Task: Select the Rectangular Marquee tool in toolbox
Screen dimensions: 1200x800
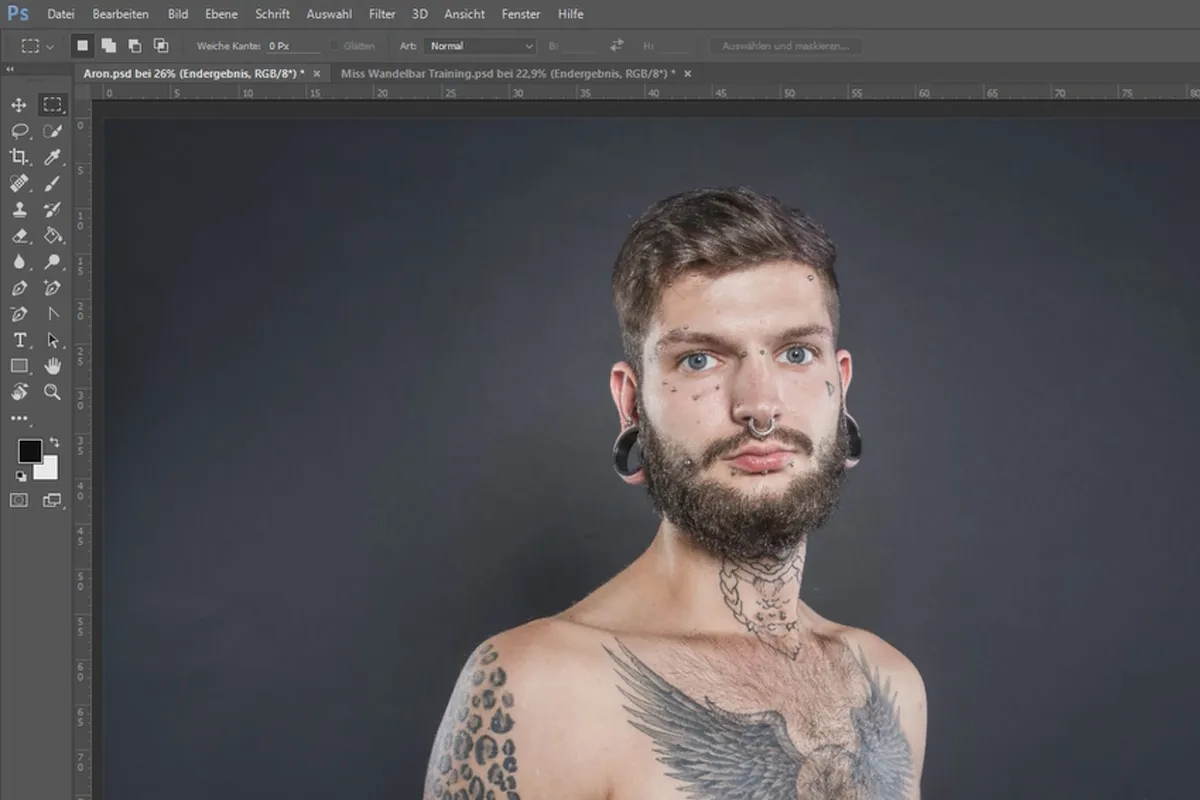Action: (52, 105)
